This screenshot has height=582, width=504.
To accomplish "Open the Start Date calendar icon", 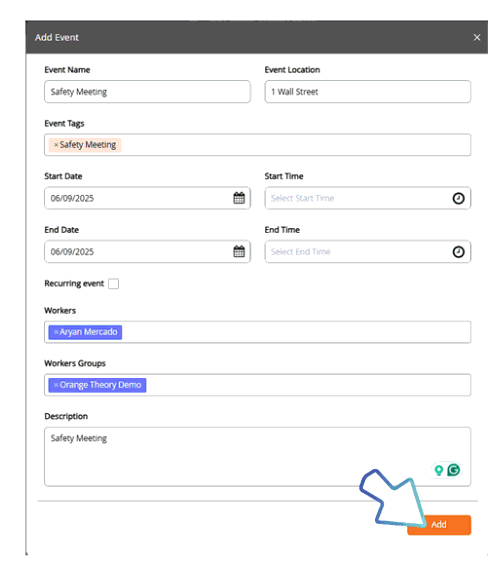I will coord(239,198).
